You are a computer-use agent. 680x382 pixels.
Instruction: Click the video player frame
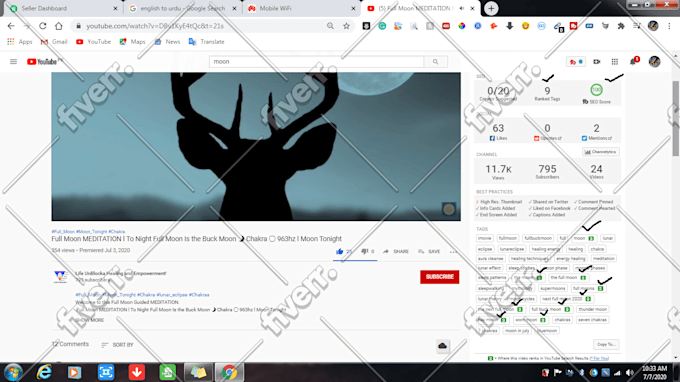click(256, 147)
